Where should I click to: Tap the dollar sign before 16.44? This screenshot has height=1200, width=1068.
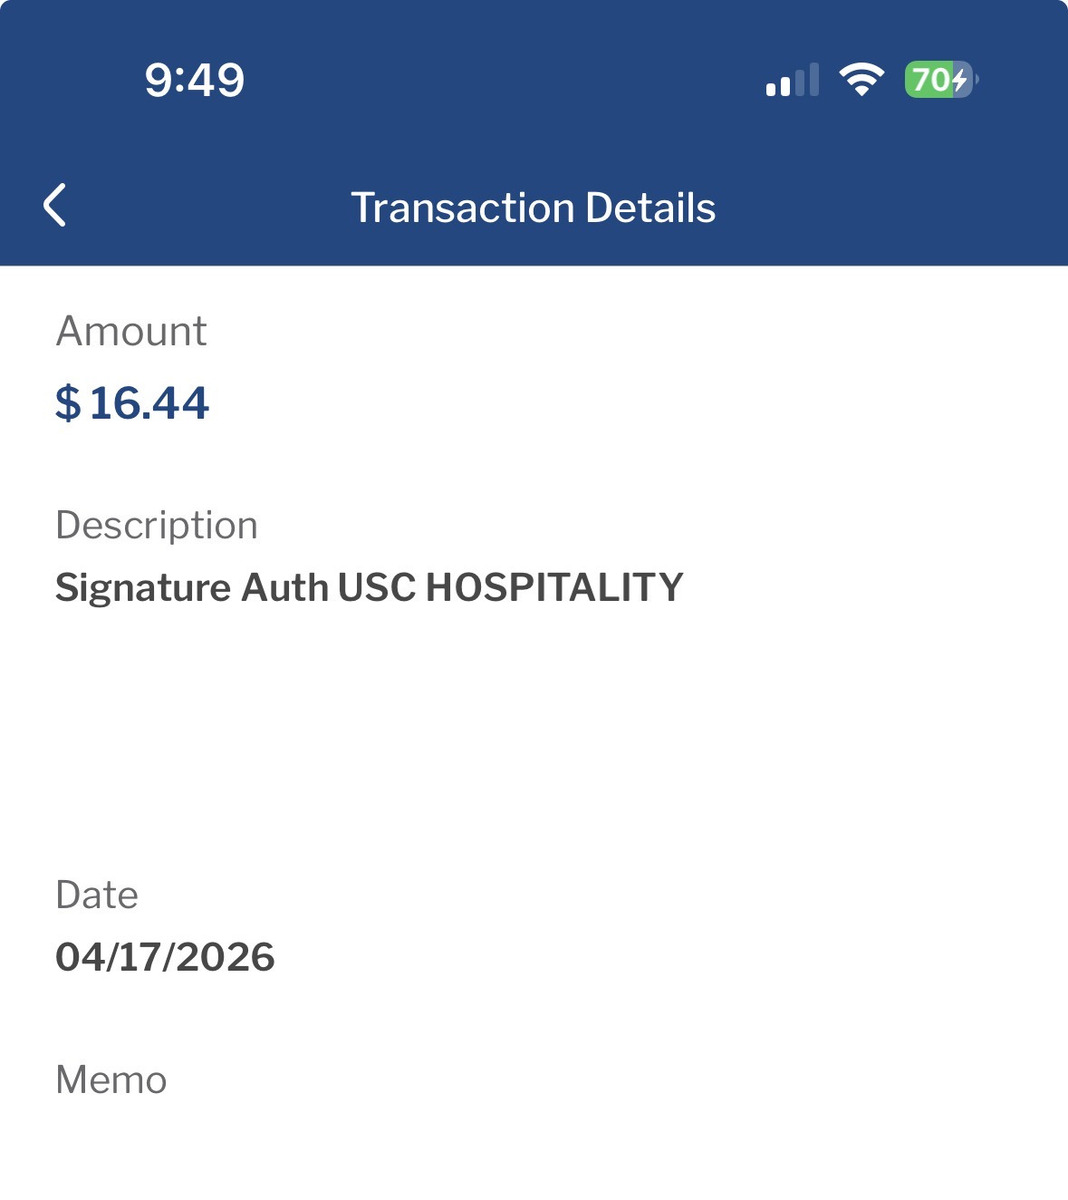tap(68, 403)
